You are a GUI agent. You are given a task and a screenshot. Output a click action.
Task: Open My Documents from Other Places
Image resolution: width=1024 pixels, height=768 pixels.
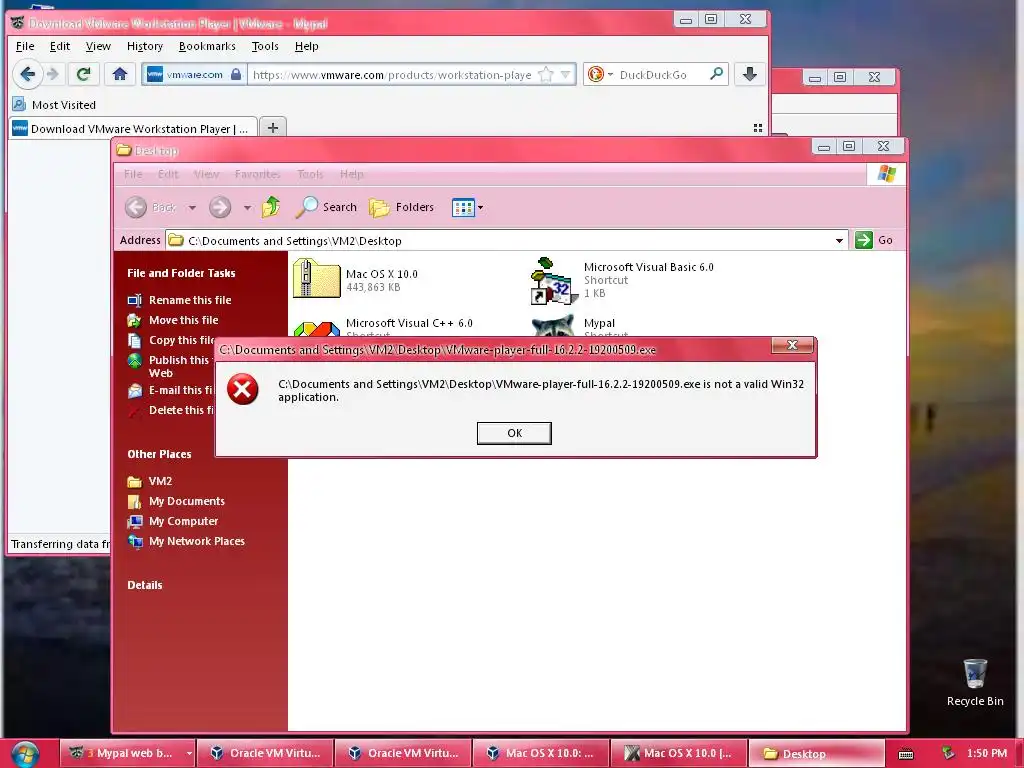coord(186,502)
